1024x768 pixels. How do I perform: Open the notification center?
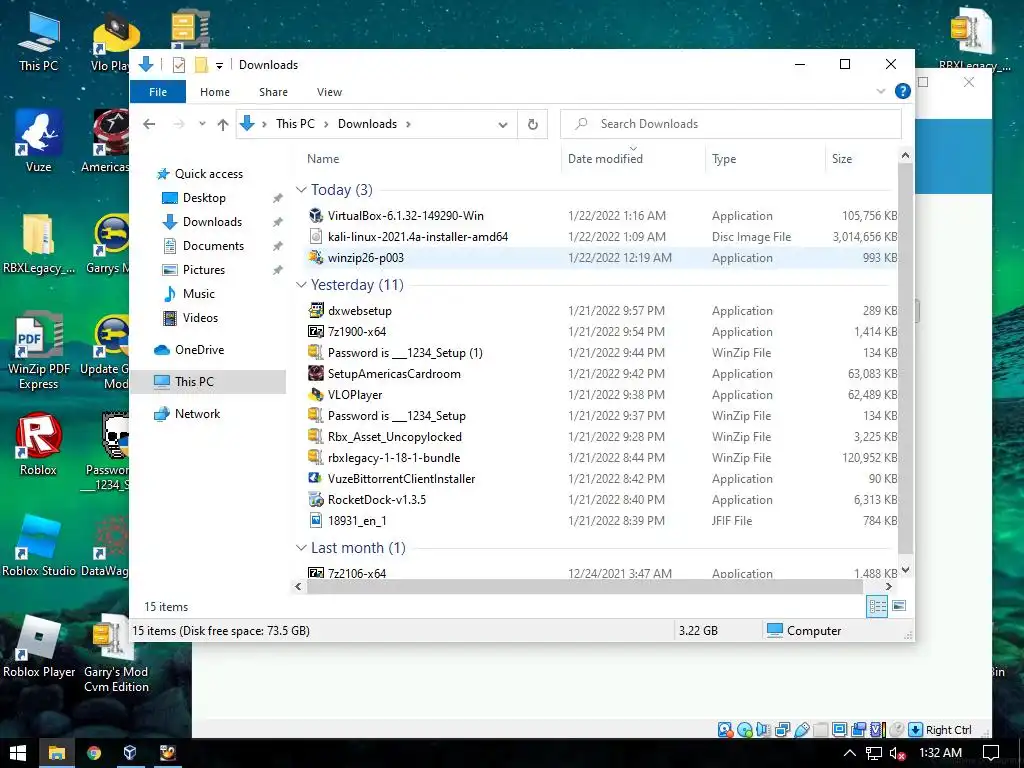click(x=991, y=753)
